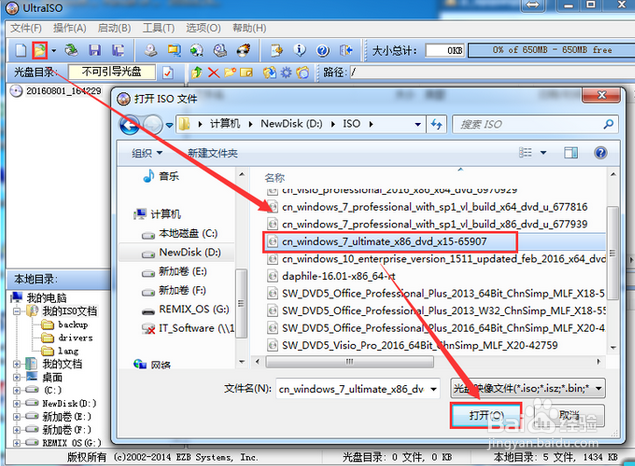Click the Back arrow in Open dialog

click(x=130, y=124)
